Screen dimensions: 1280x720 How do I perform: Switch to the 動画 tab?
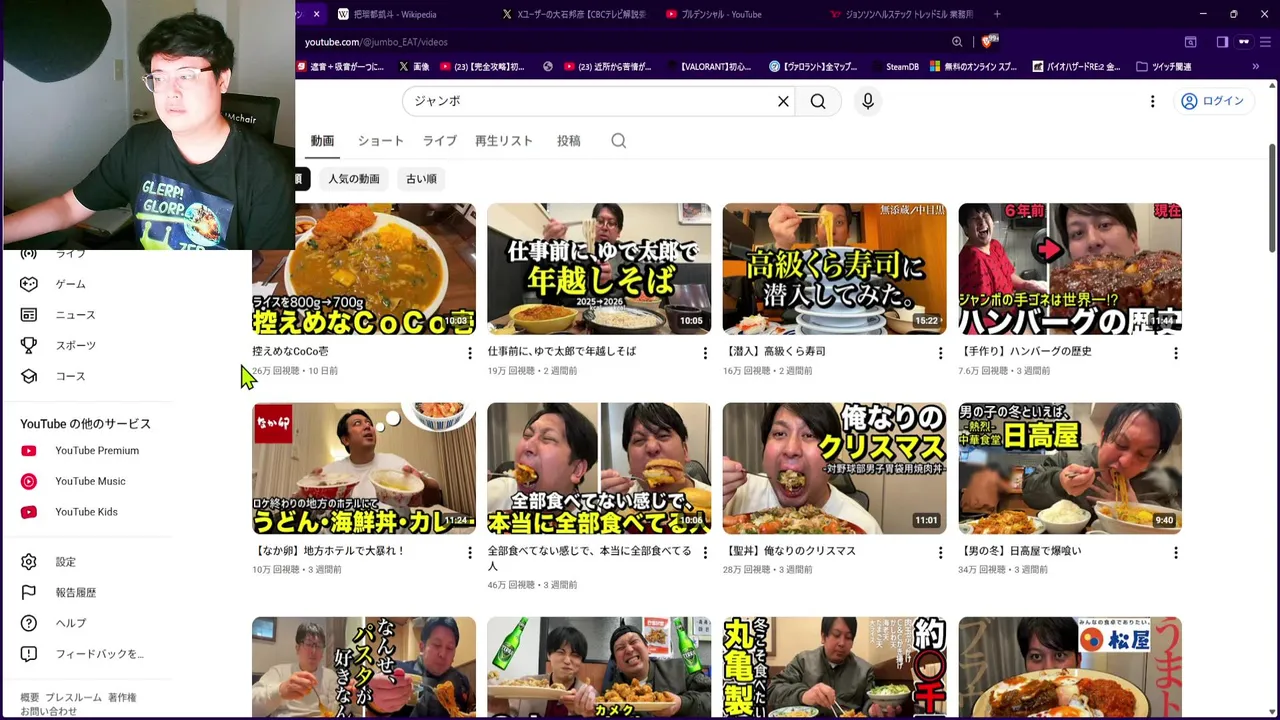pos(322,141)
